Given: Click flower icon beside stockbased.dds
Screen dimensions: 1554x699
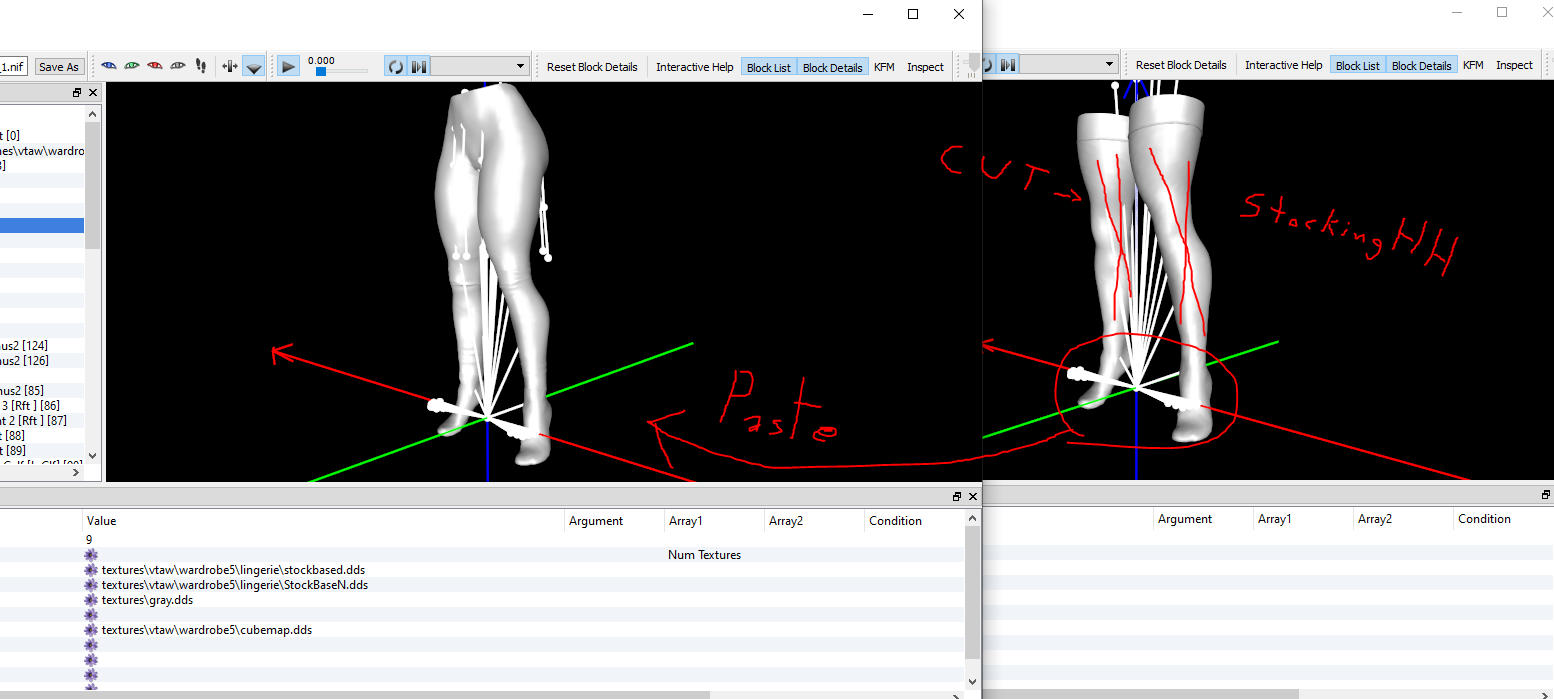Looking at the screenshot, I should (x=91, y=570).
